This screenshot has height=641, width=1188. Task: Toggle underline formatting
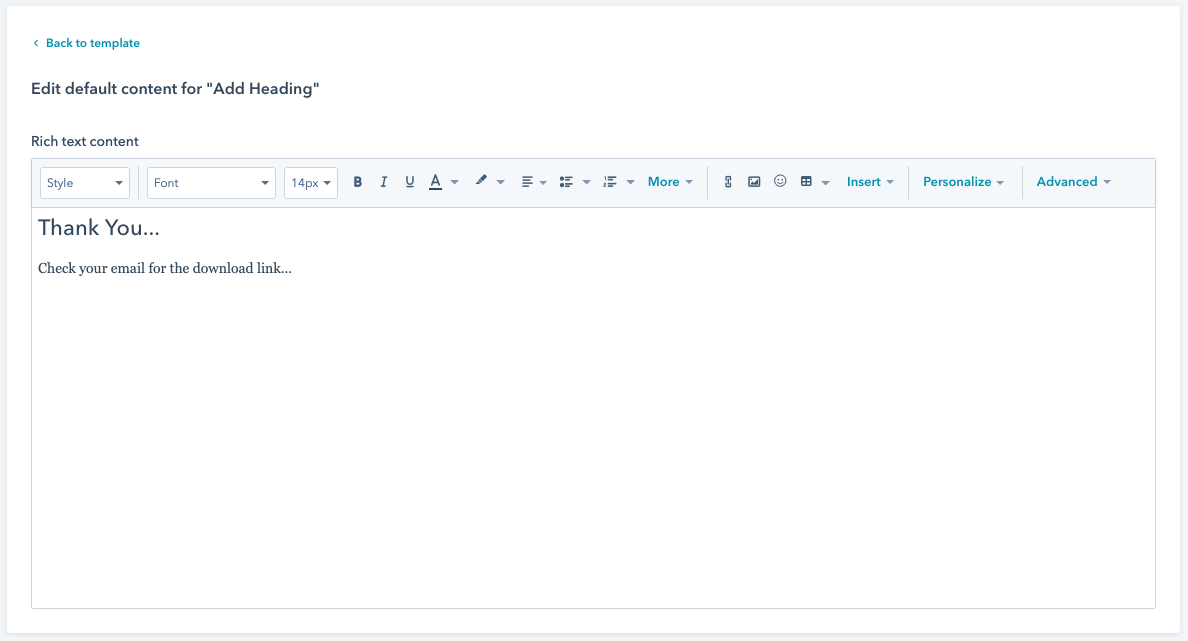[x=410, y=182]
